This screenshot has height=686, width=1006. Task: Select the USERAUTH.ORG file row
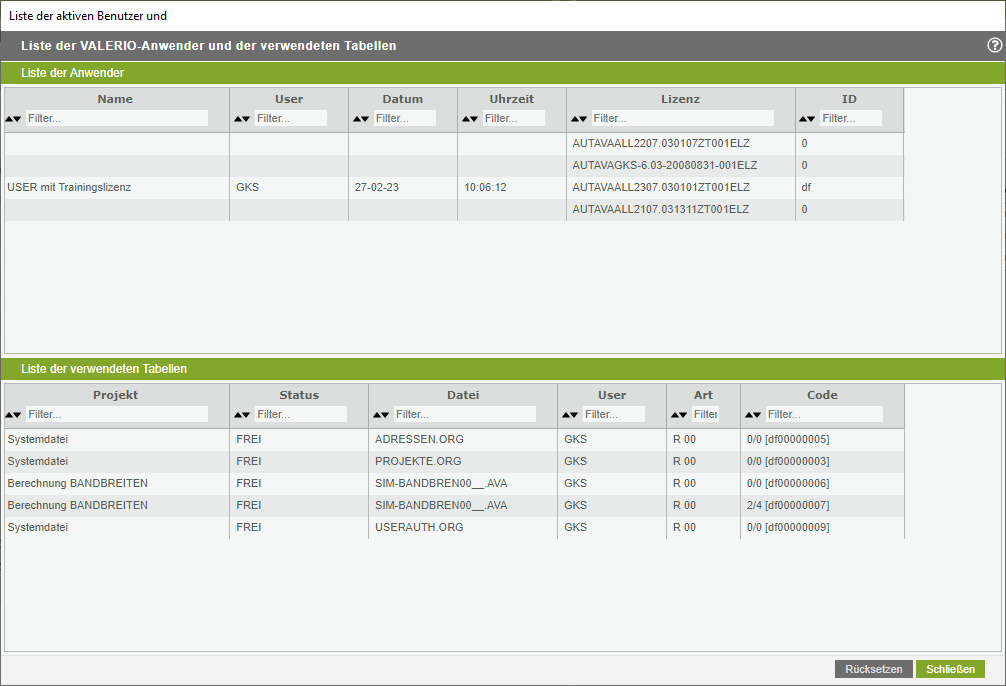419,527
